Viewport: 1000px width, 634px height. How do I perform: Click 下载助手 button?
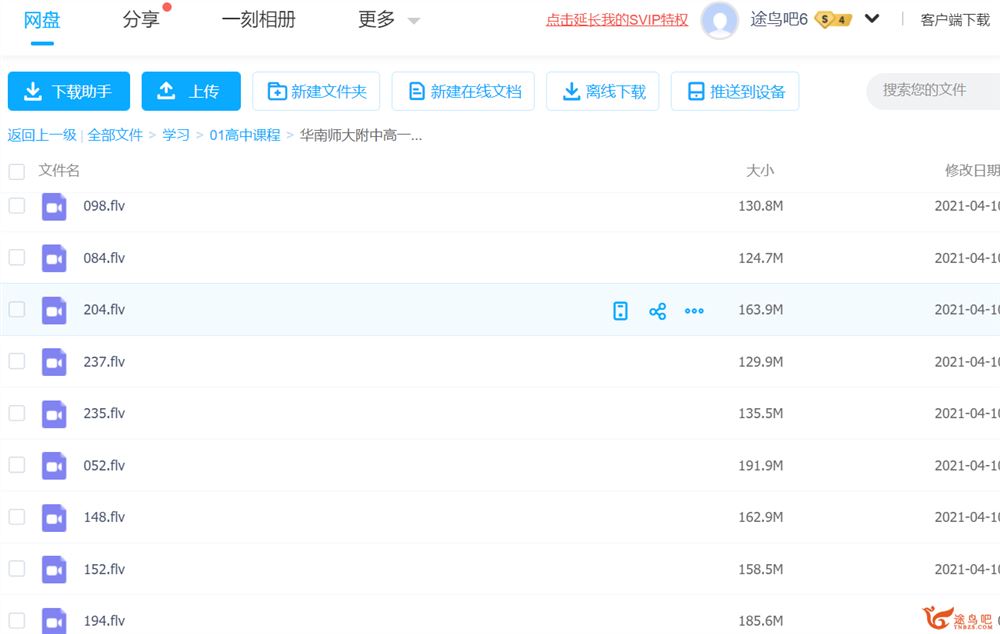tap(69, 91)
